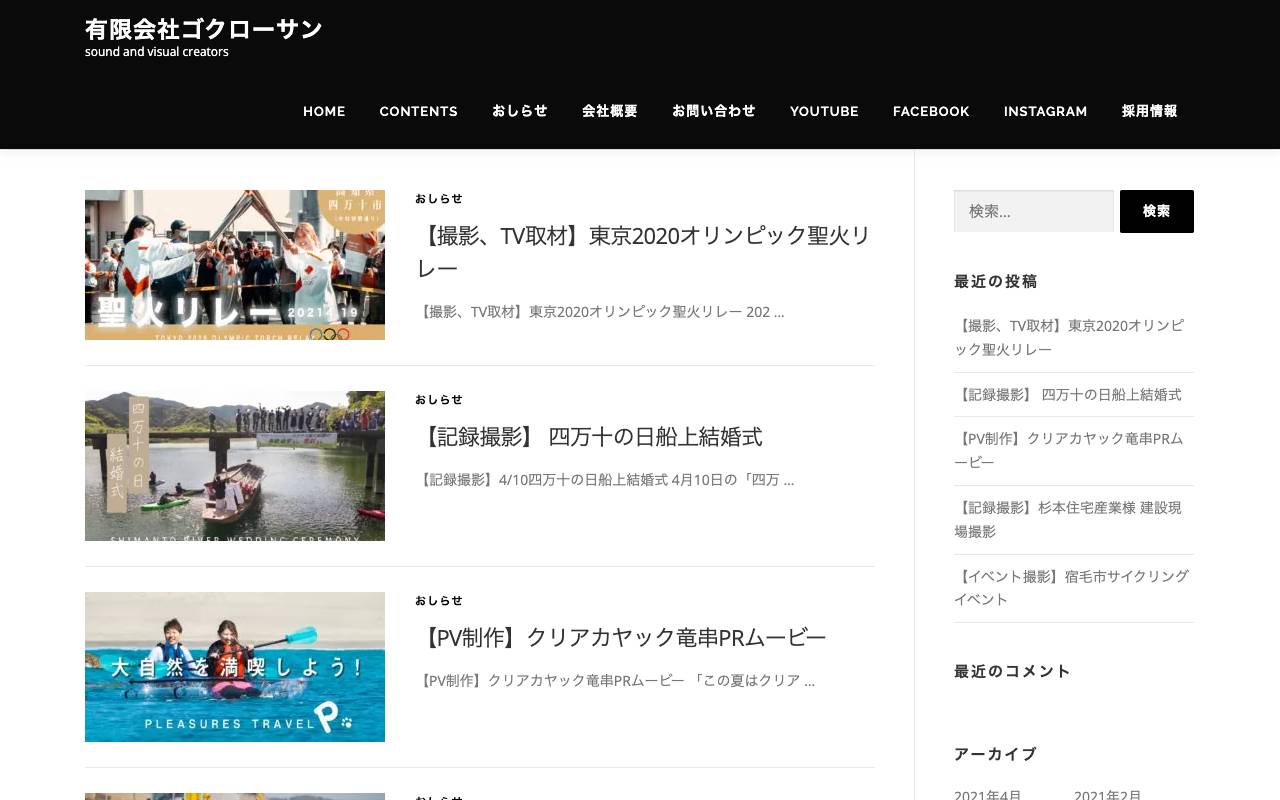Open sidebar recent post 四万十の日船上結婚式
Viewport: 1280px width, 800px height.
(x=1068, y=394)
